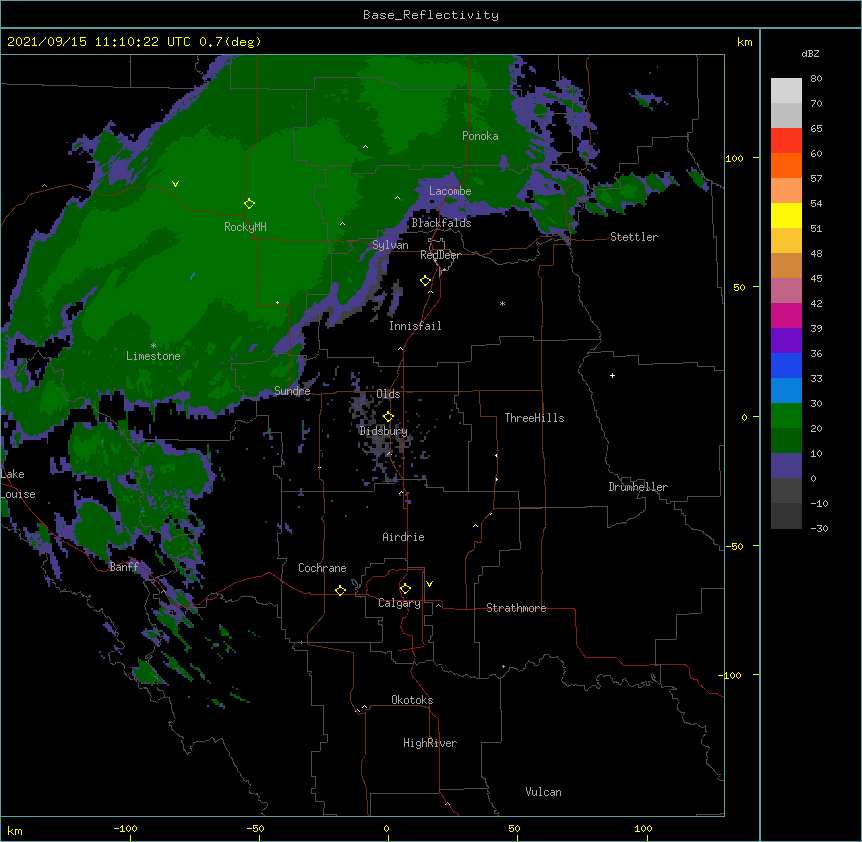Viewport: 862px width, 842px height.
Task: Pick the violet 39-36 dBZ legend swatch
Action: [786, 341]
